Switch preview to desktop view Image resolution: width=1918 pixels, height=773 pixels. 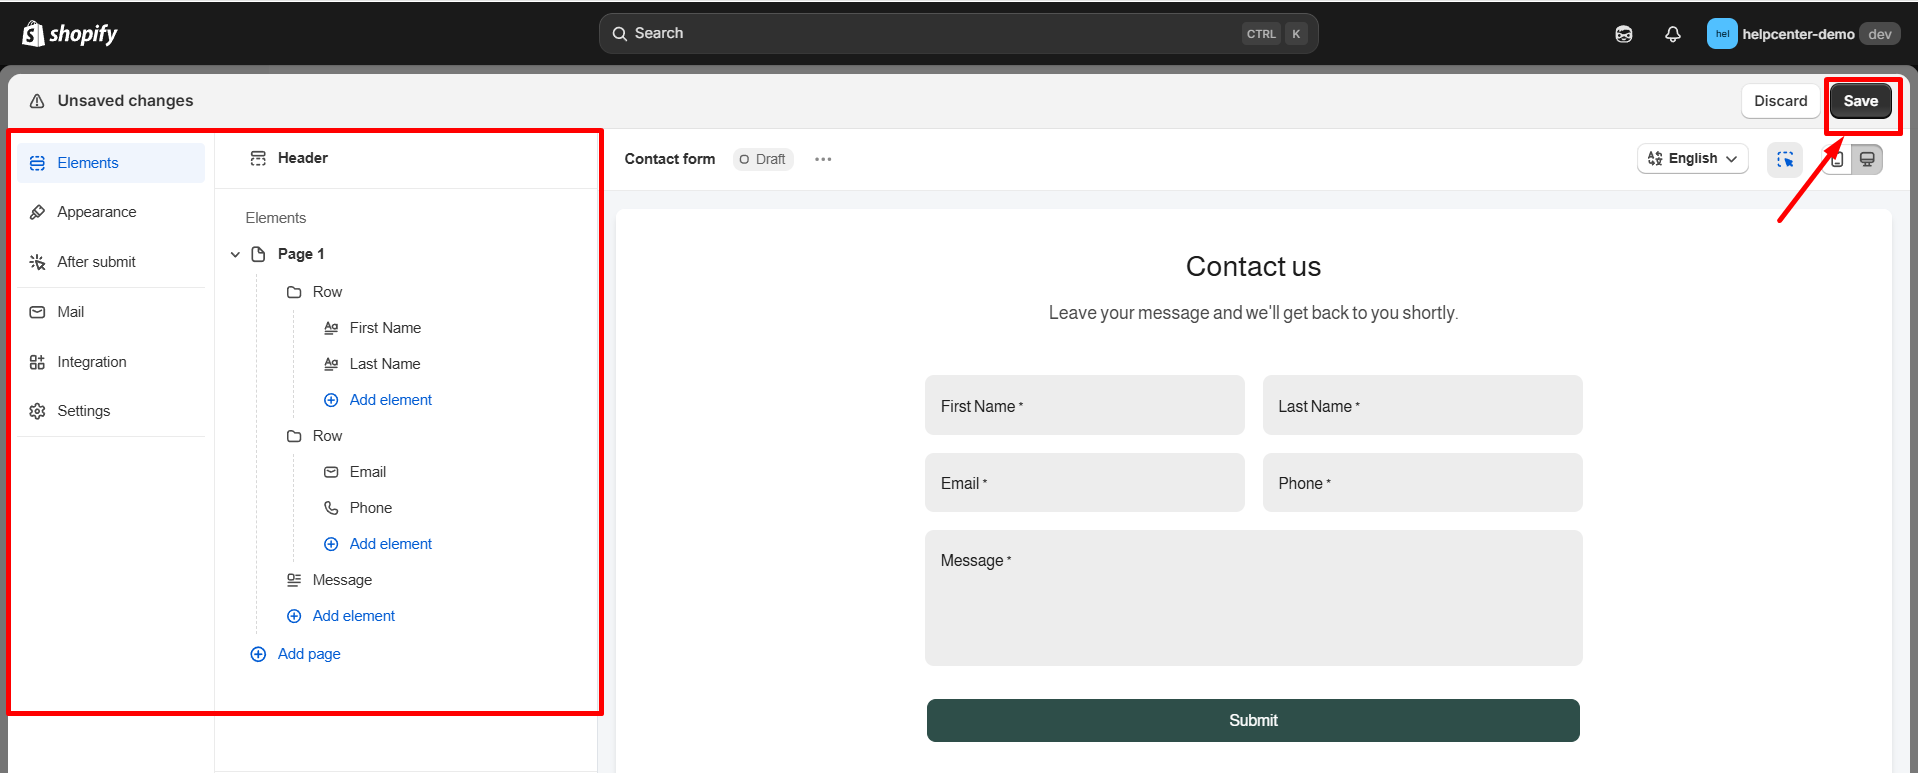1866,160
